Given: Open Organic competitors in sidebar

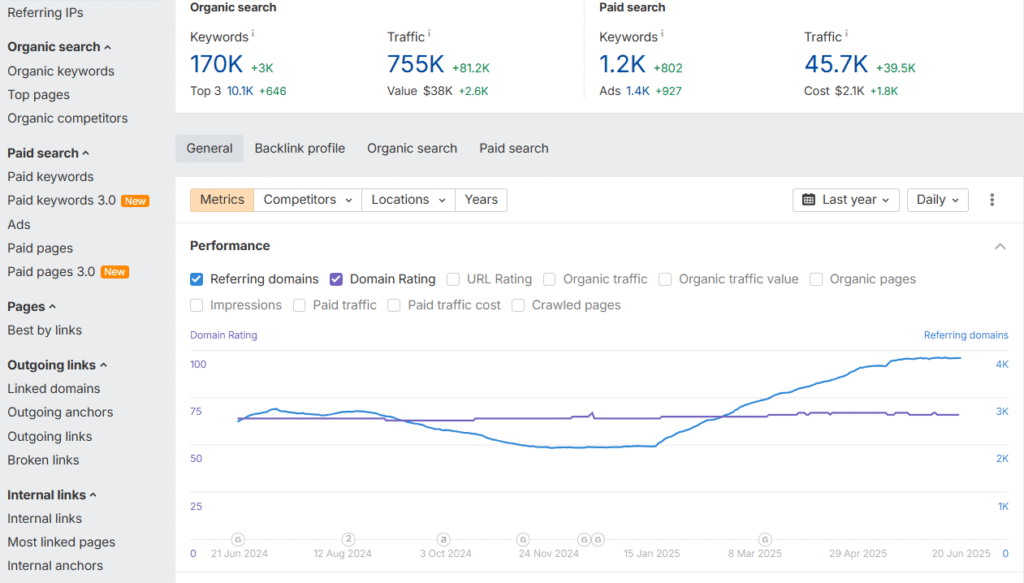Looking at the screenshot, I should pos(67,118).
